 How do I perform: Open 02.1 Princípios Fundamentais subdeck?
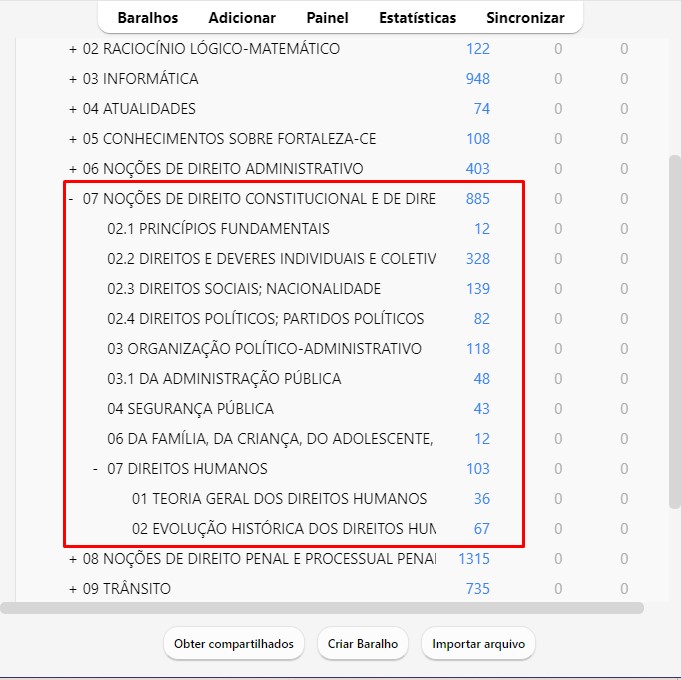[x=218, y=229]
